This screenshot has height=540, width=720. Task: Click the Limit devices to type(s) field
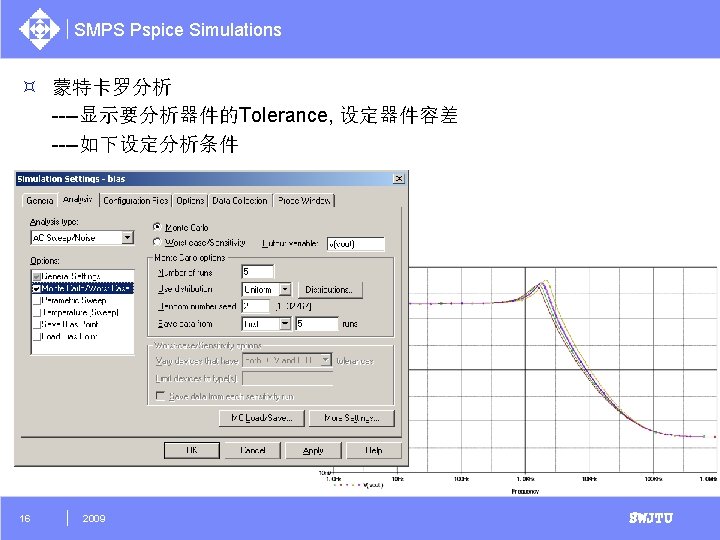pos(287,378)
